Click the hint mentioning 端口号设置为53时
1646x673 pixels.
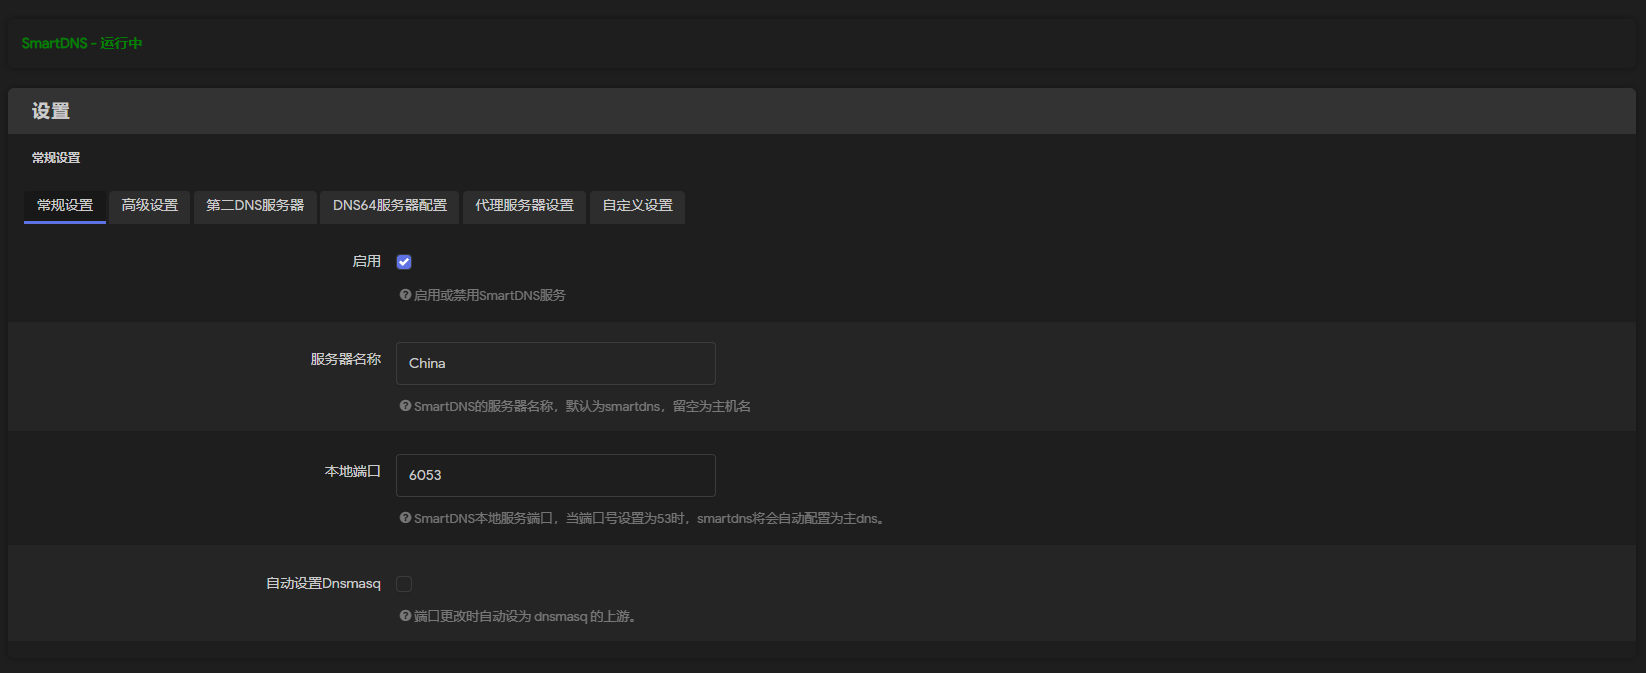tap(651, 518)
